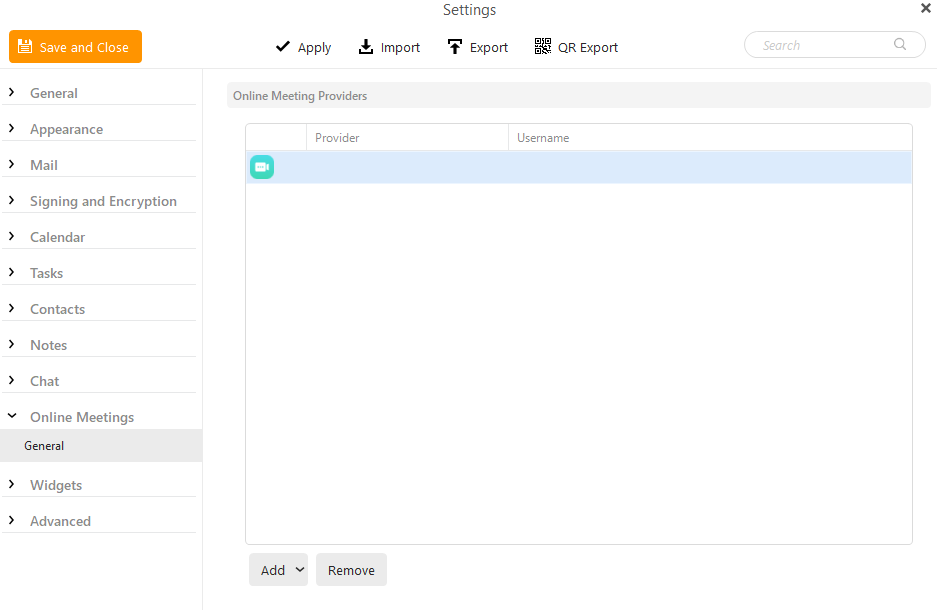937x610 pixels.
Task: Expand the Appearance section
Action: point(66,129)
